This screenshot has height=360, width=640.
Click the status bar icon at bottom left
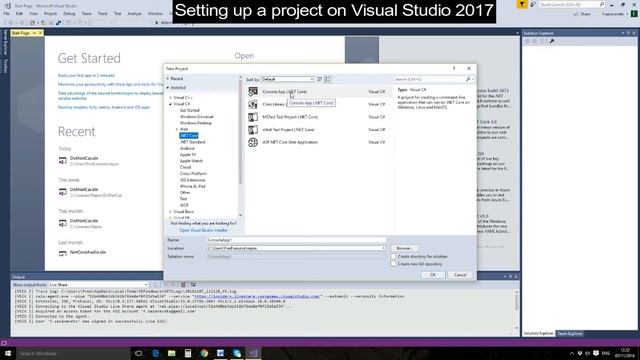coord(4,343)
